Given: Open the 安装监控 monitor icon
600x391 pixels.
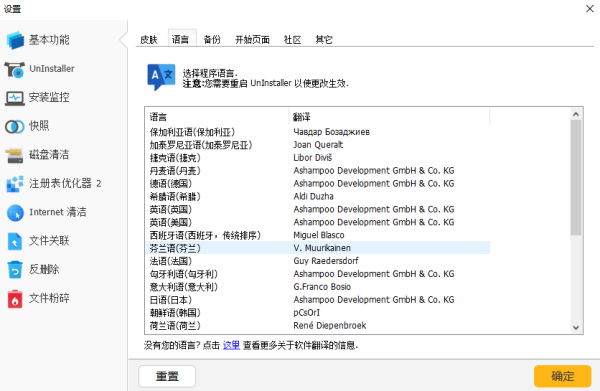Looking at the screenshot, I should (15, 98).
